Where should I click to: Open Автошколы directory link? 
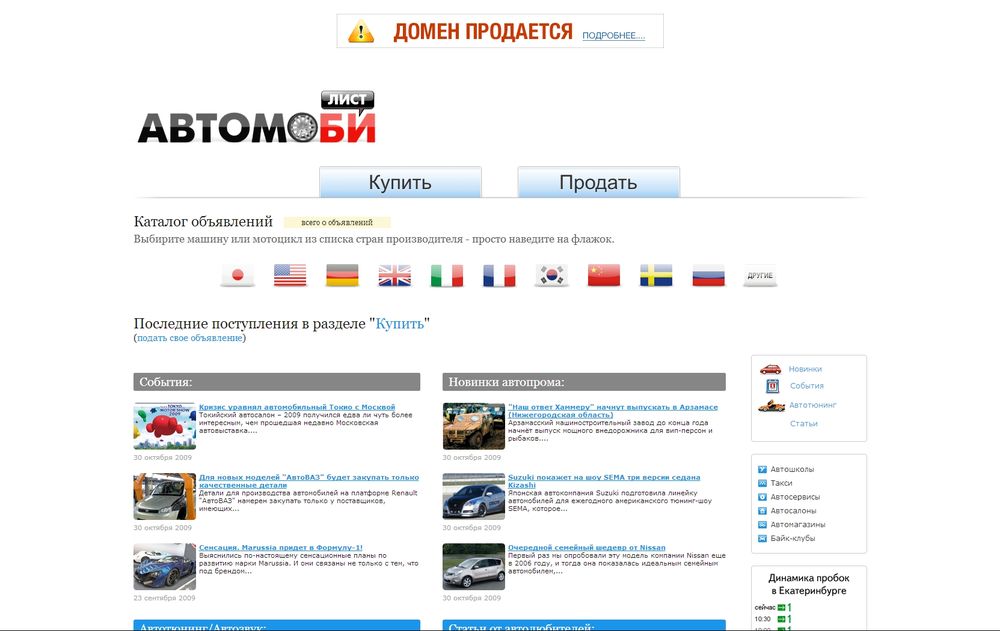tap(792, 470)
